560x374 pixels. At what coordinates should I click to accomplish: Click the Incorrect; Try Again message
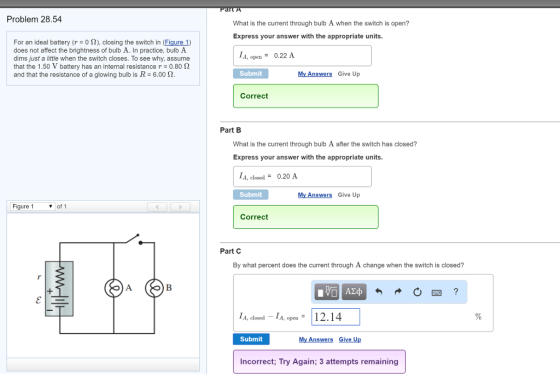tap(319, 361)
